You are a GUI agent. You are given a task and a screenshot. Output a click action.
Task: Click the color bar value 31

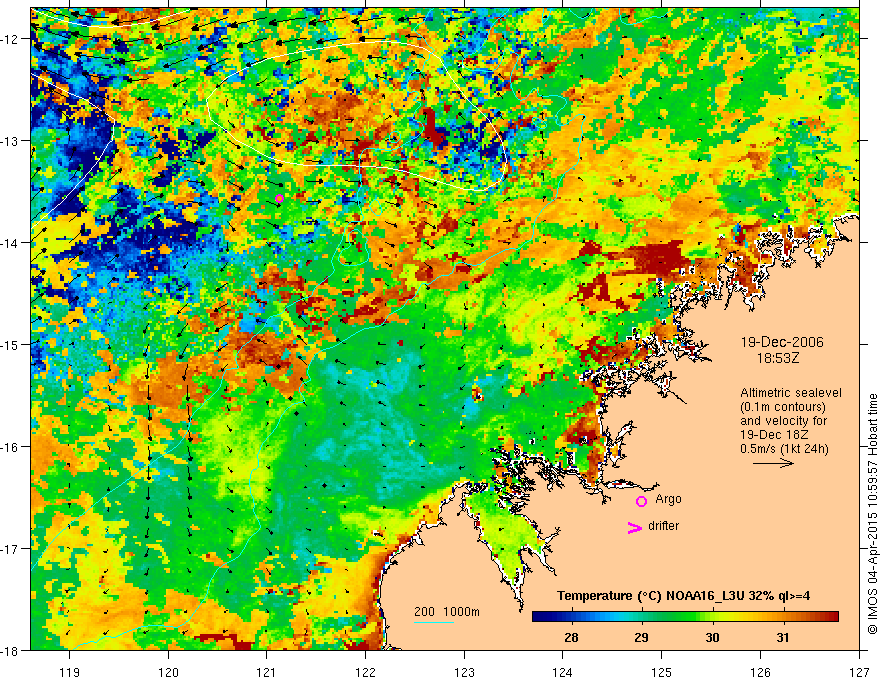(783, 638)
